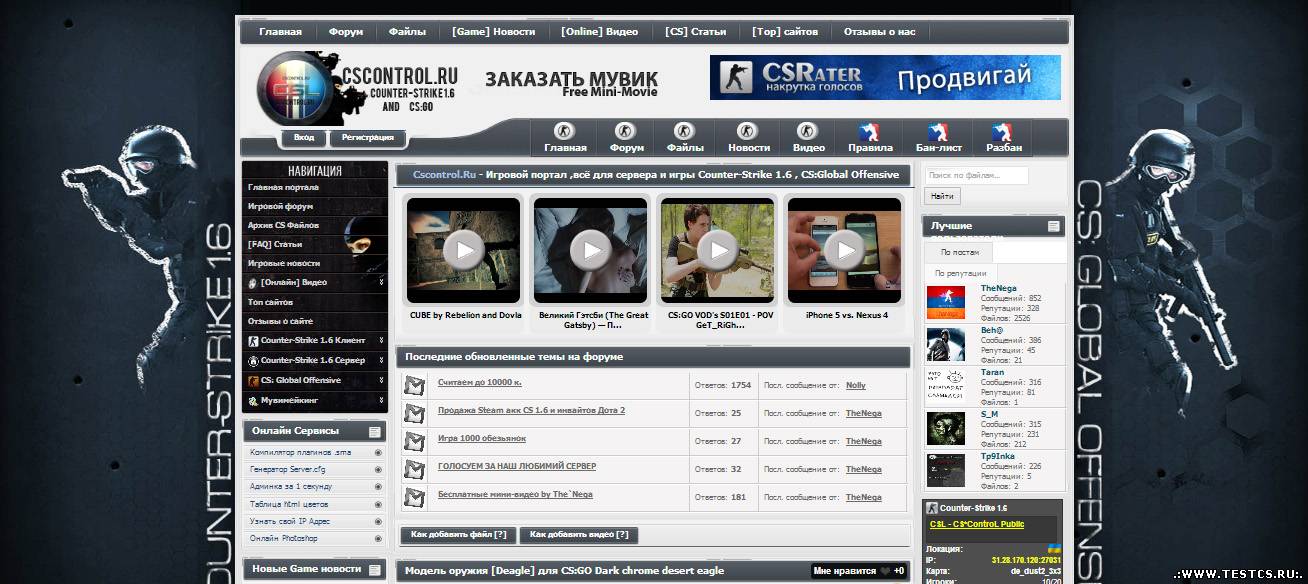
Task: Open '[CS] Статьи' in the top menu
Action: [696, 32]
